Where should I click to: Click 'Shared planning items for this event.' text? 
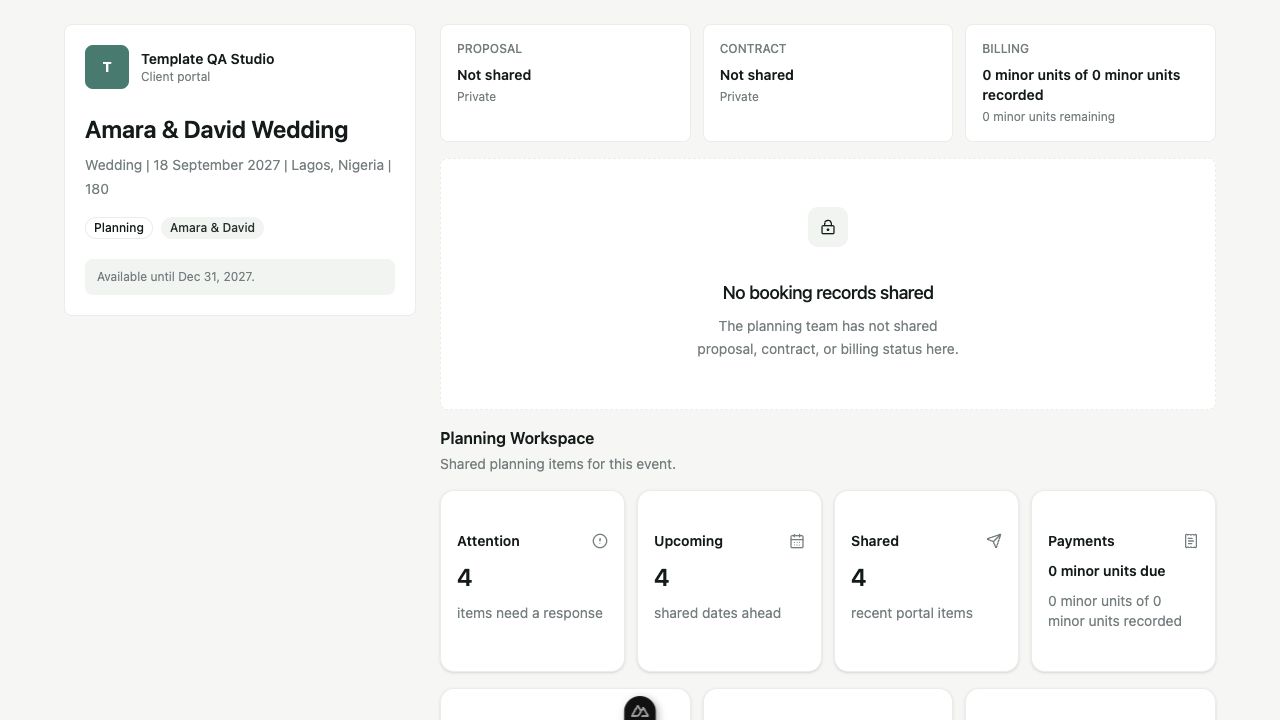(x=558, y=464)
